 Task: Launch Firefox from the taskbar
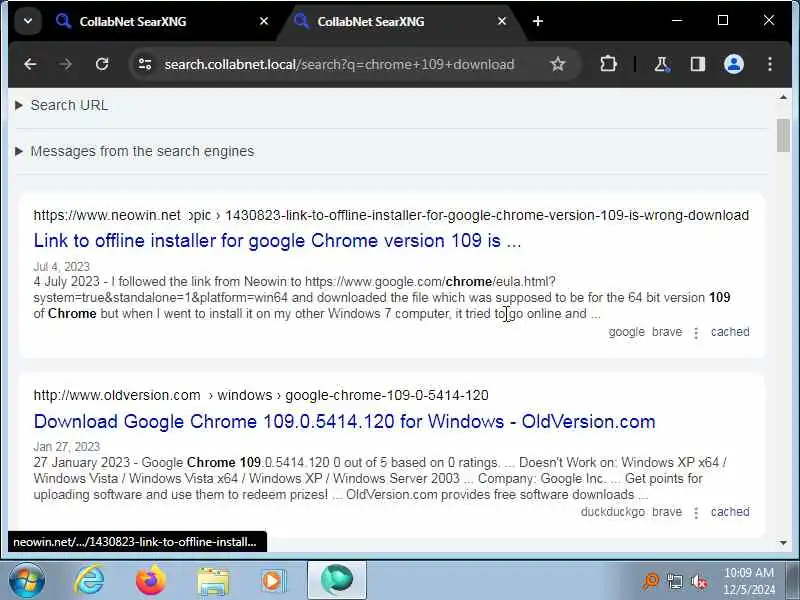[151, 581]
